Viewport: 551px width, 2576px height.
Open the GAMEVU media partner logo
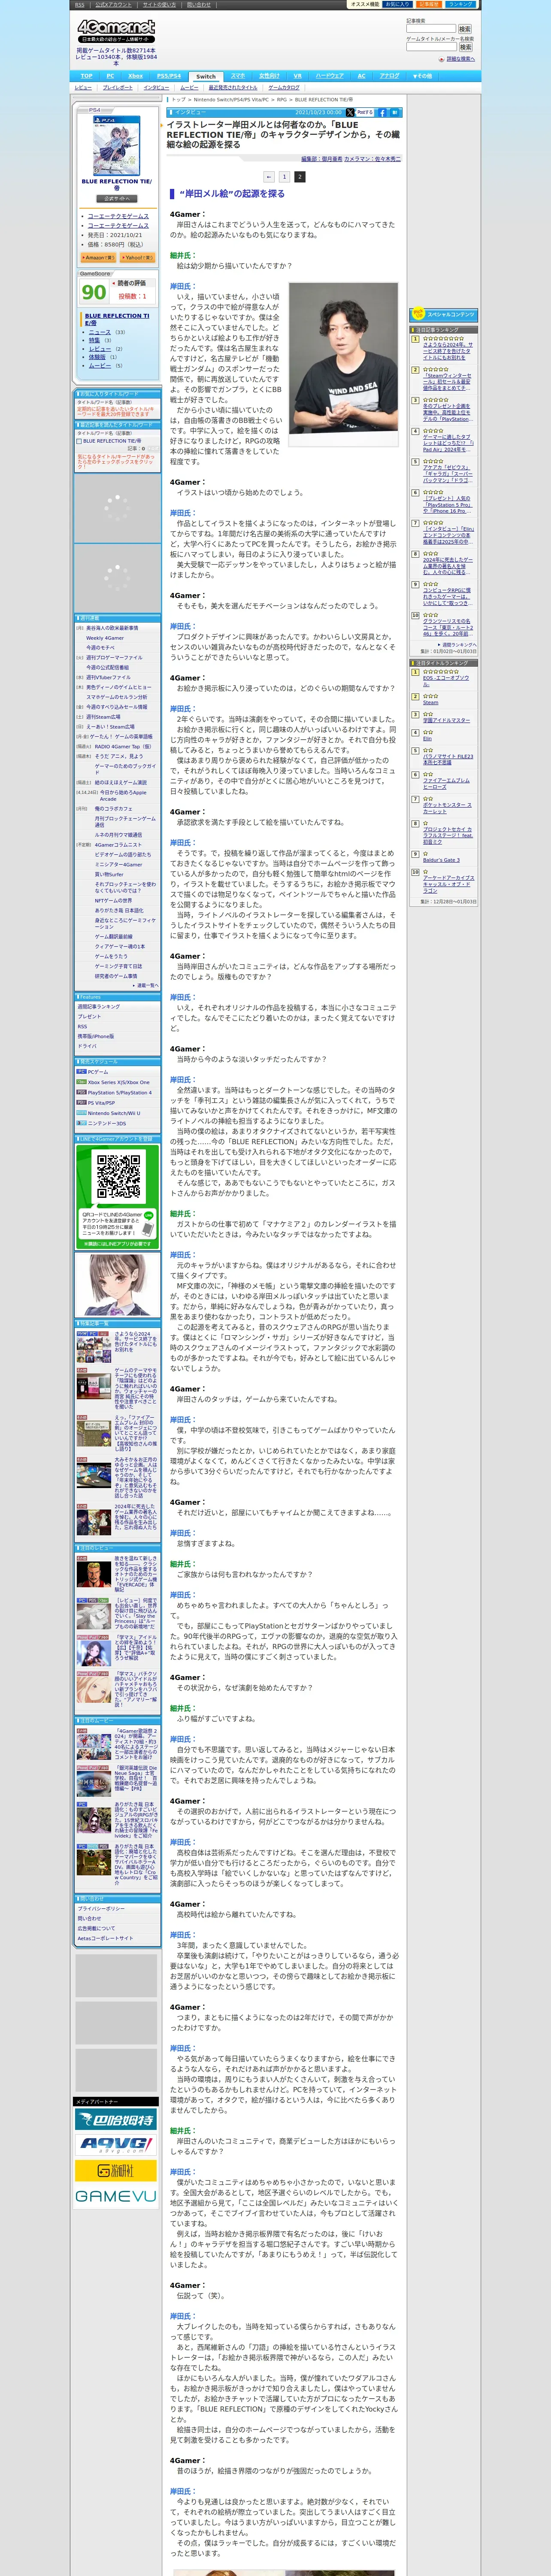click(116, 2196)
